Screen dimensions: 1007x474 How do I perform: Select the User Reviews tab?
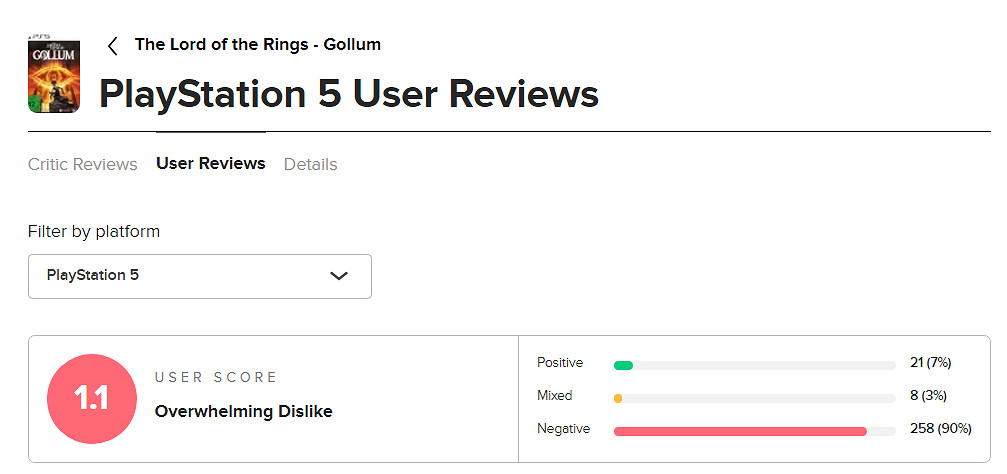(x=210, y=164)
